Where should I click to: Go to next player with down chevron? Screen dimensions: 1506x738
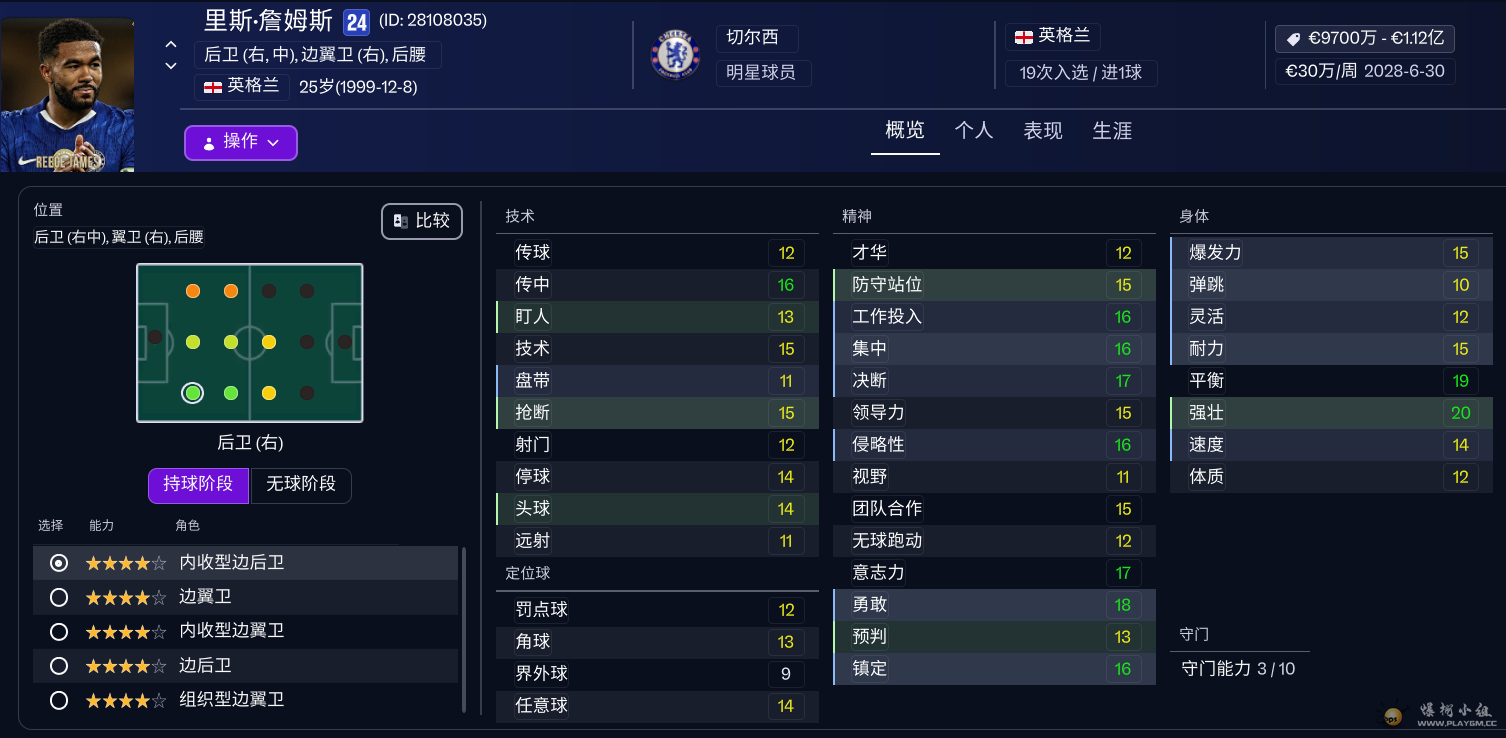[171, 66]
